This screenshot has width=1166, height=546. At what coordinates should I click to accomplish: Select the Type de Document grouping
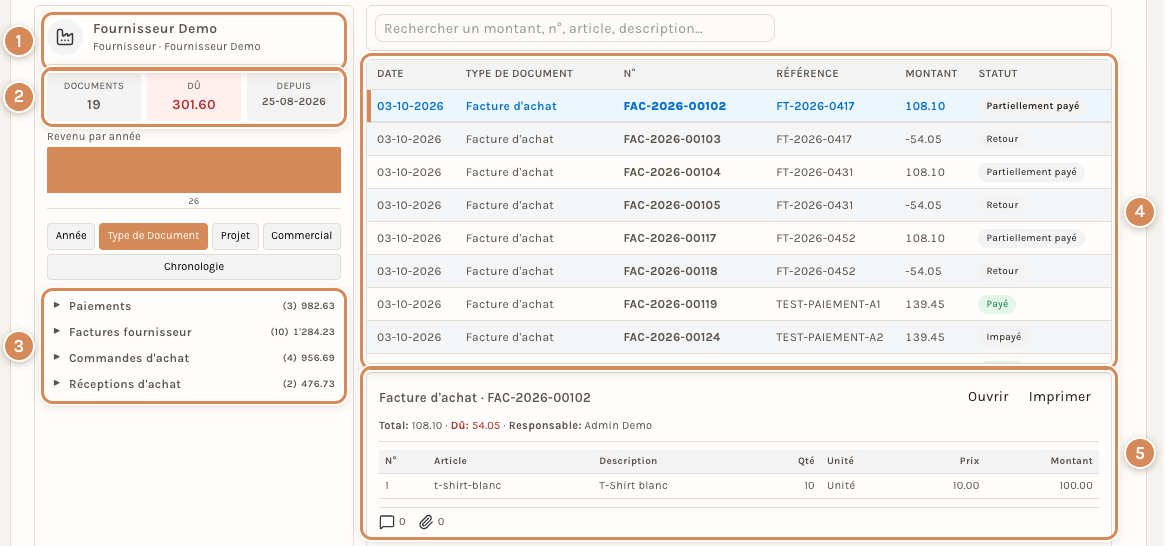point(153,236)
